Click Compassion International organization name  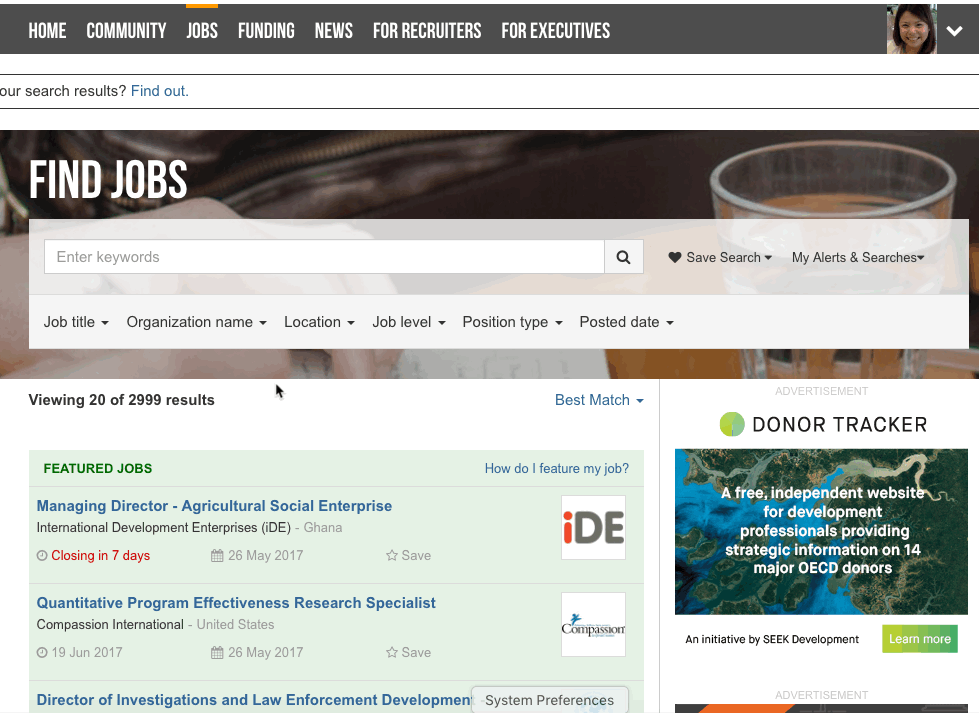[x=110, y=624]
